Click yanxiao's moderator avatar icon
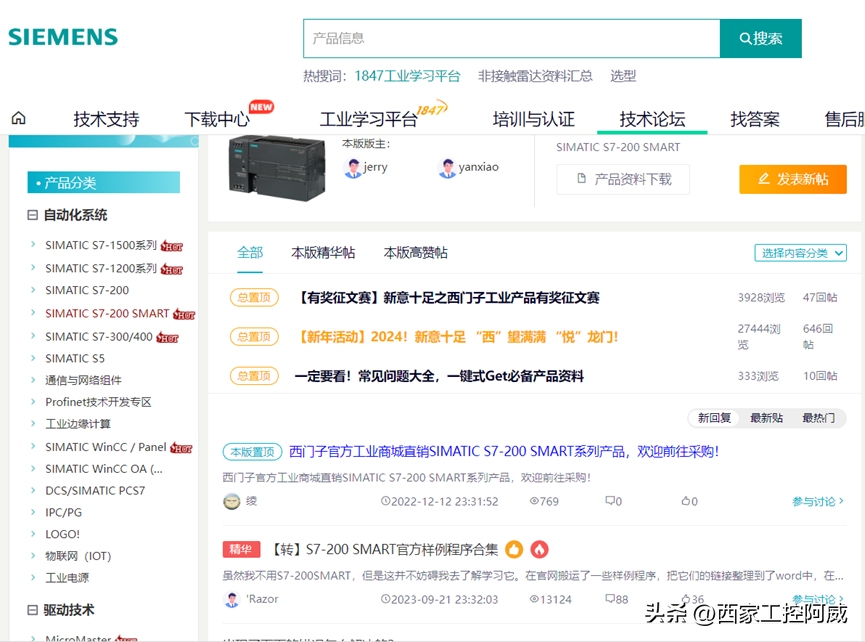 pos(447,167)
